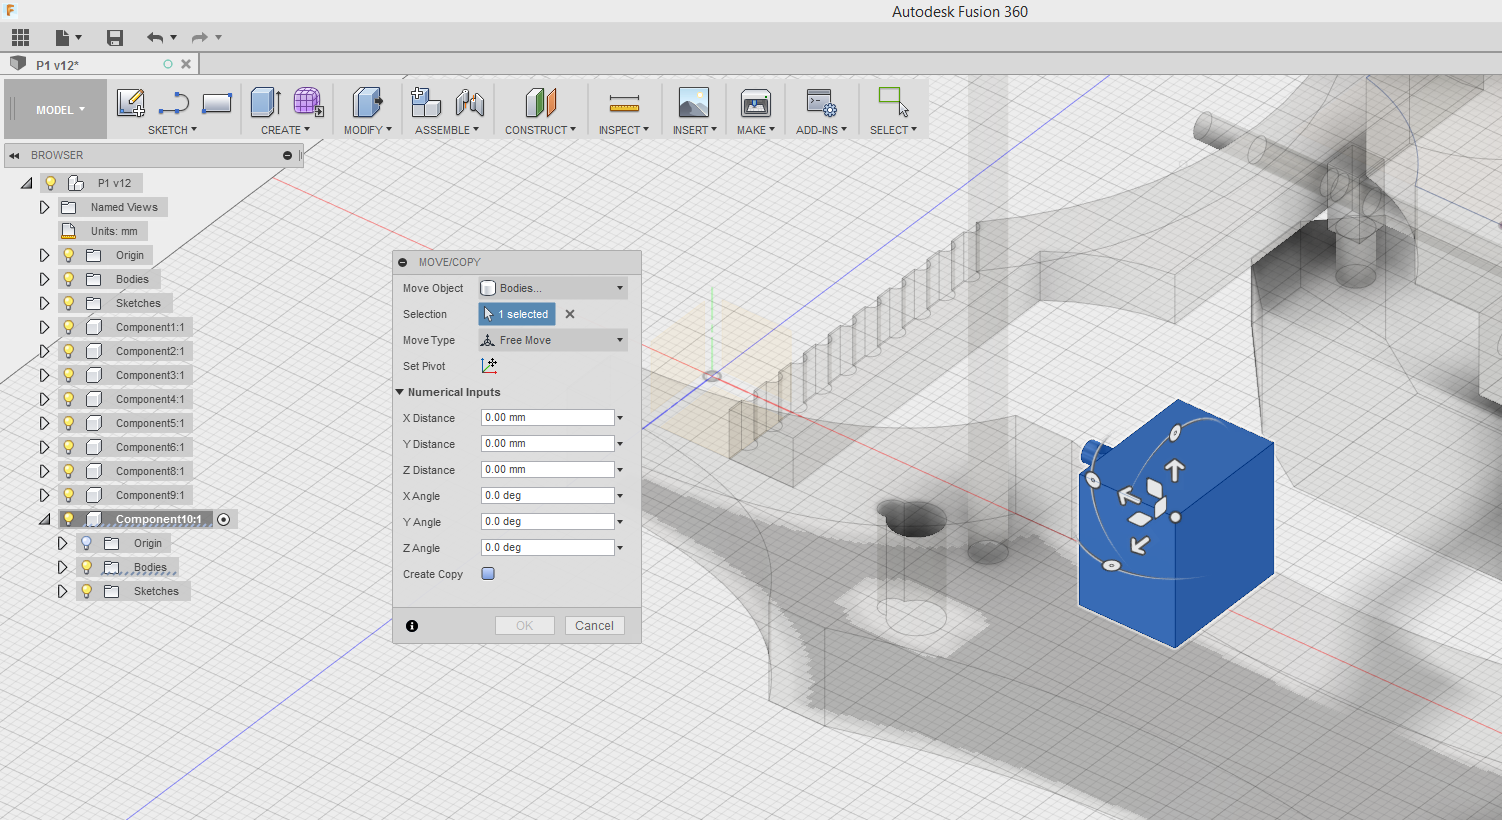
Task: Select the Create Form icon
Action: point(308,102)
